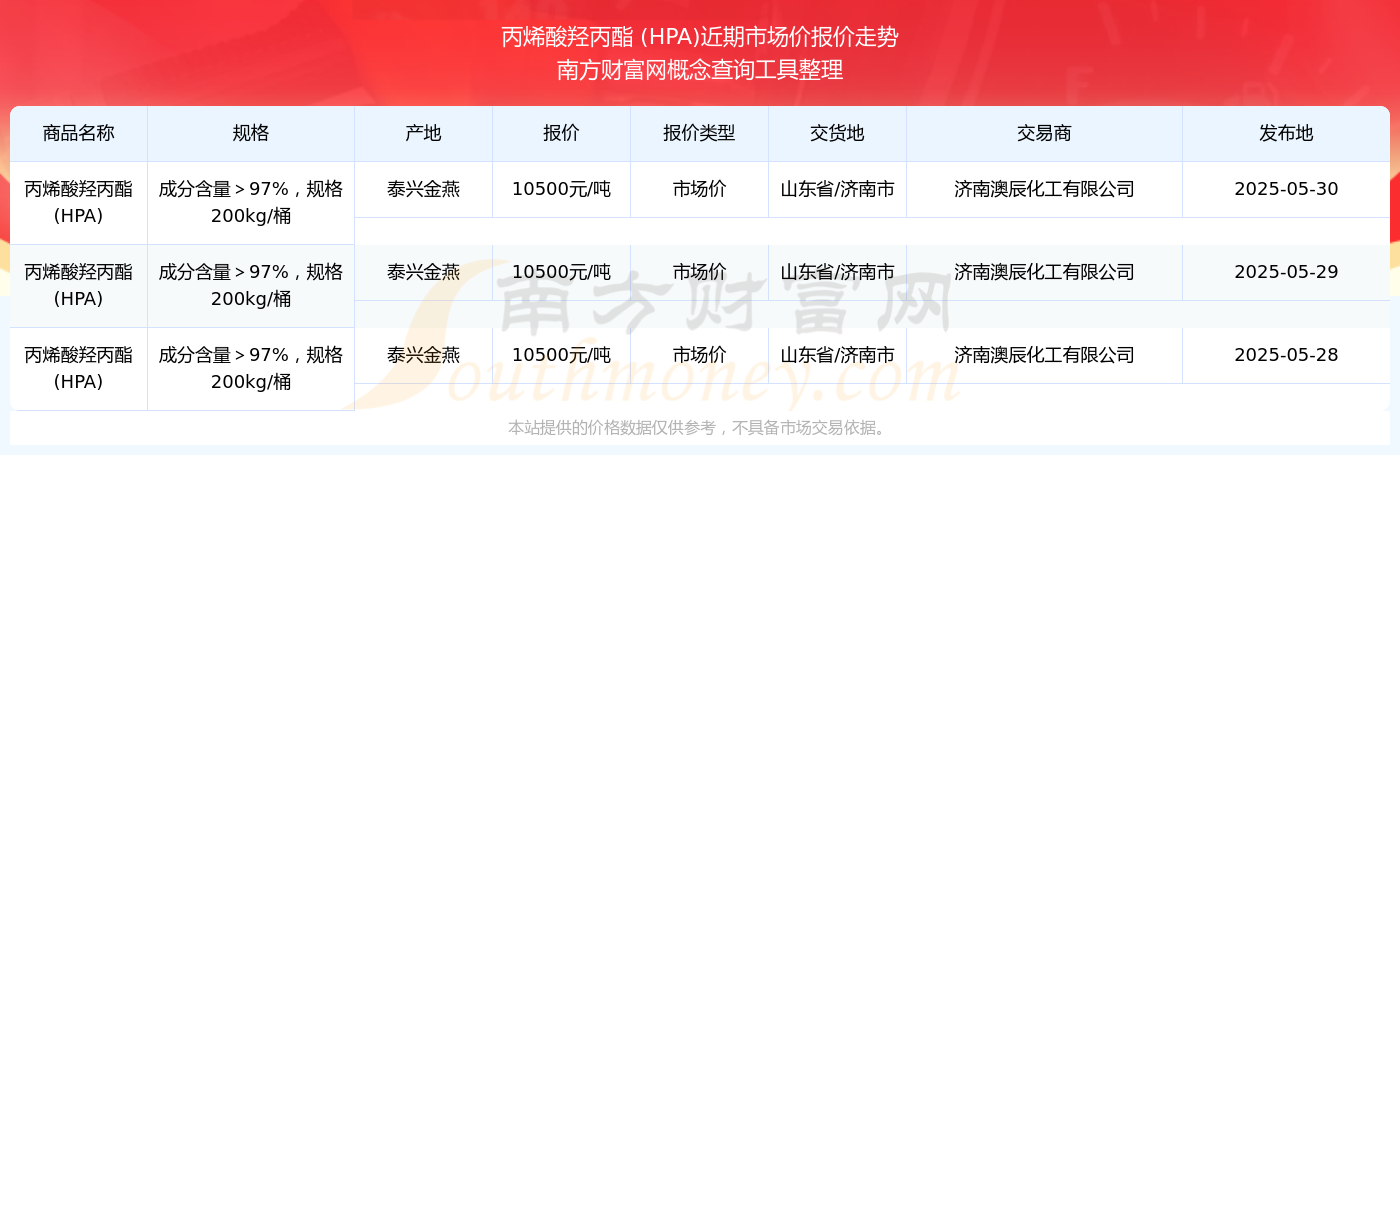Image resolution: width=1400 pixels, height=1205 pixels.
Task: Click the date 2025-05-29
Action: point(1286,273)
